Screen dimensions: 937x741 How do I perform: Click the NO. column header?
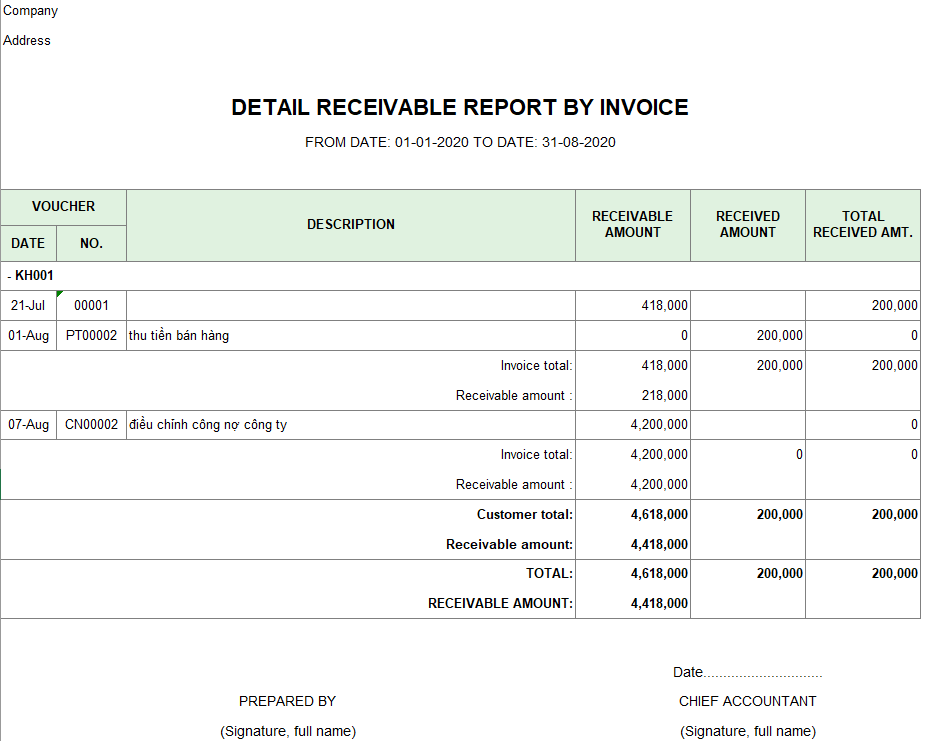point(91,243)
